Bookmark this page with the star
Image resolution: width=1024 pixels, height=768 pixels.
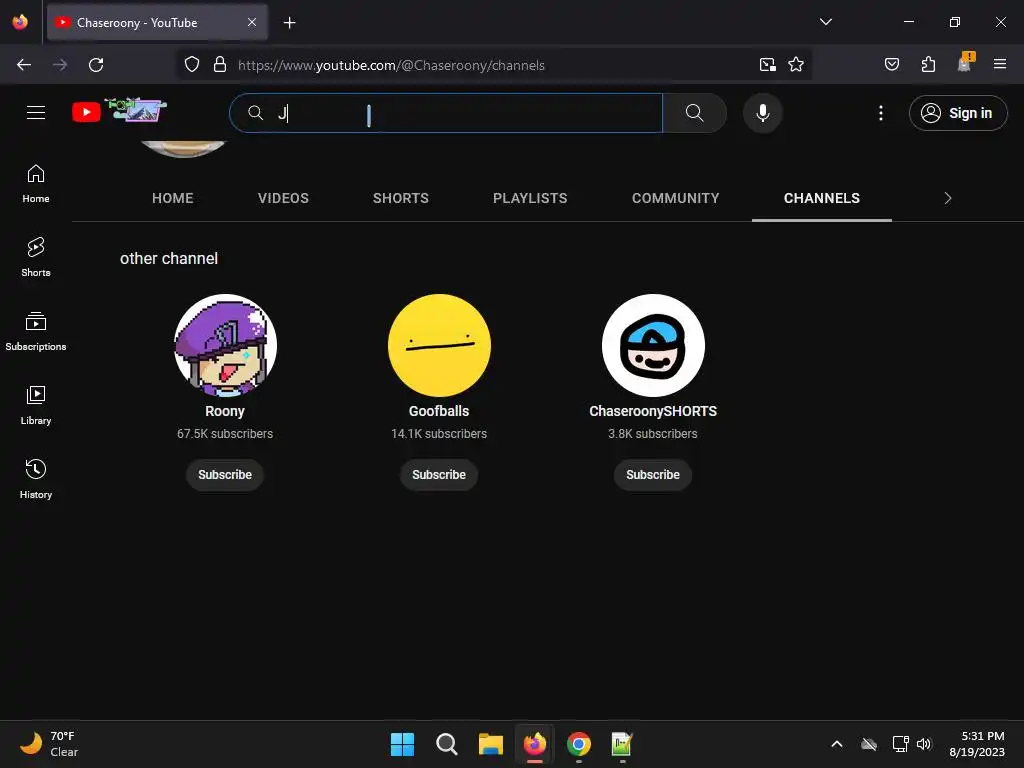795,65
